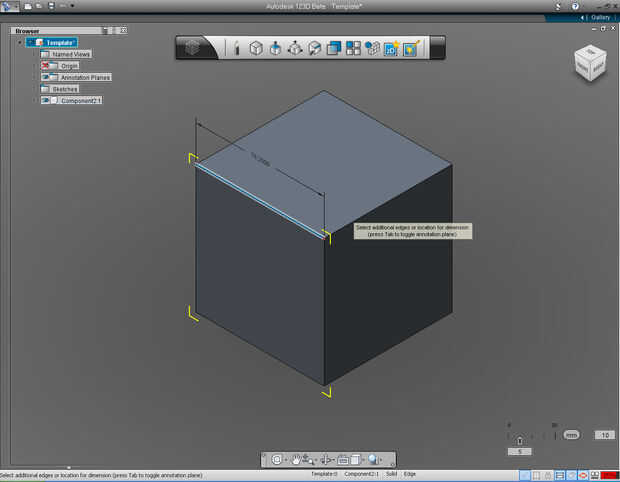Toggle visibility of the Origin folder
Image resolution: width=620 pixels, height=482 pixels.
[x=46, y=65]
